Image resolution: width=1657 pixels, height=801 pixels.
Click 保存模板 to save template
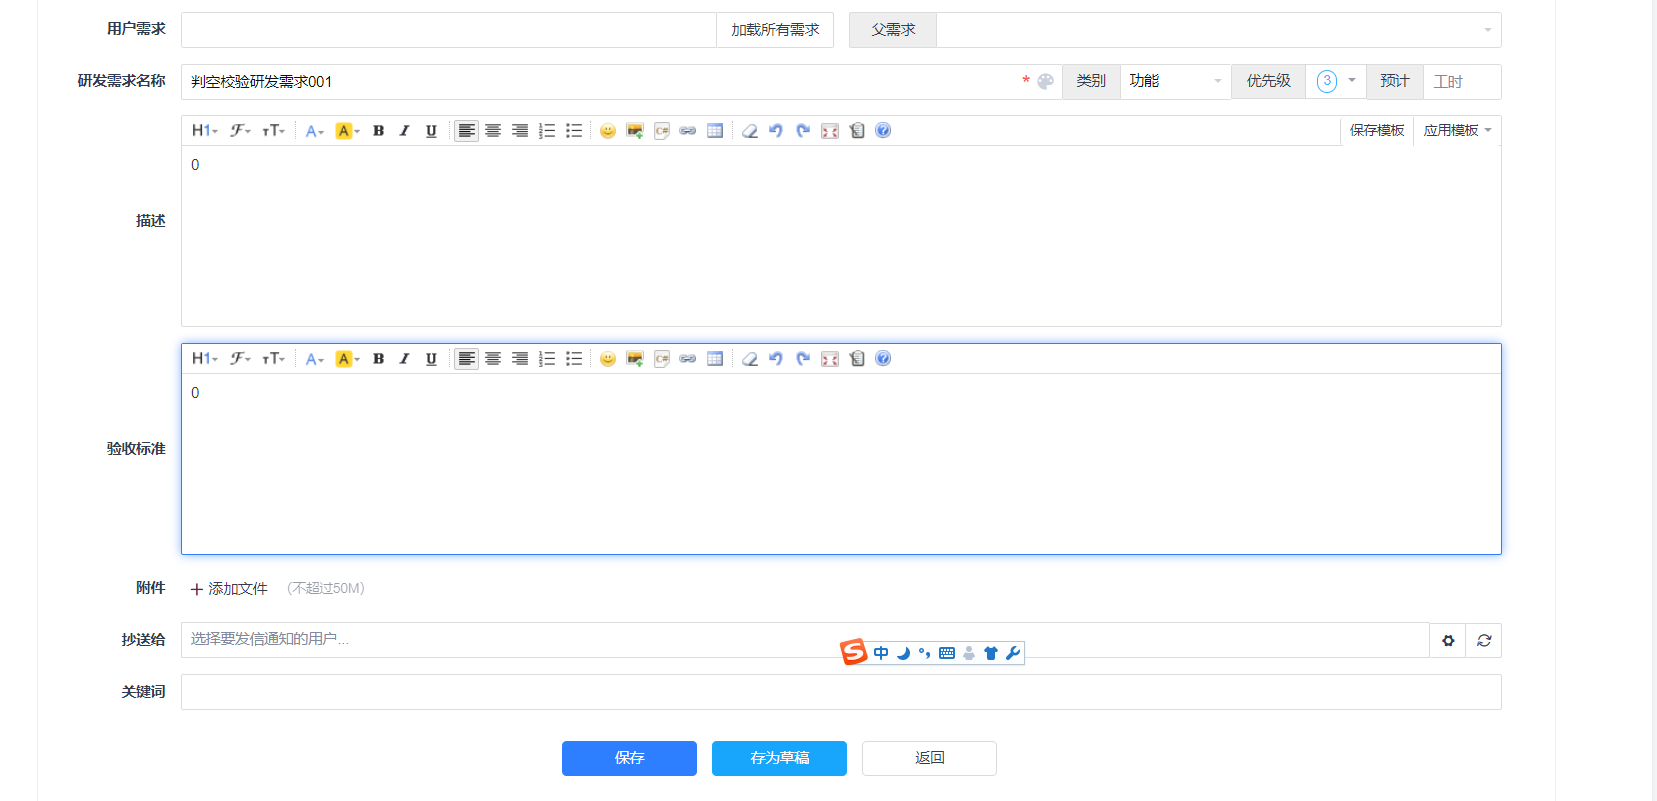tap(1377, 131)
